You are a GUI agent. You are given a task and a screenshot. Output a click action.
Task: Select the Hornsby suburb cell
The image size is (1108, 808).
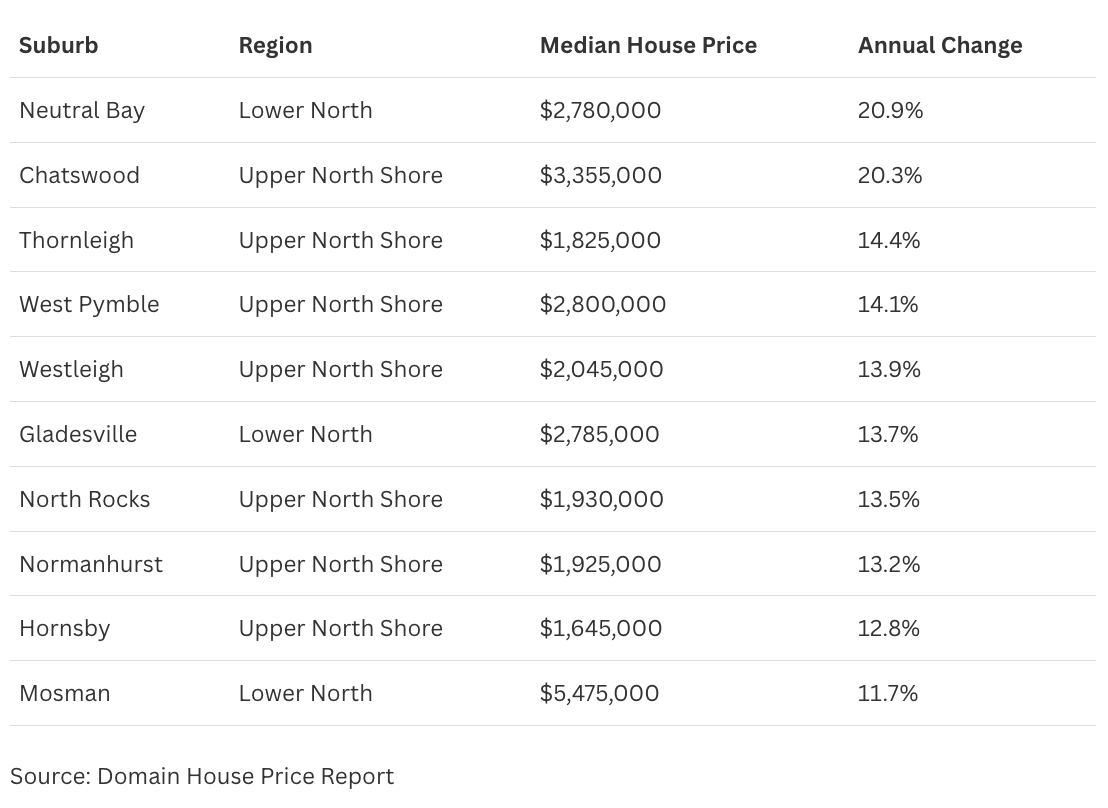(x=64, y=628)
